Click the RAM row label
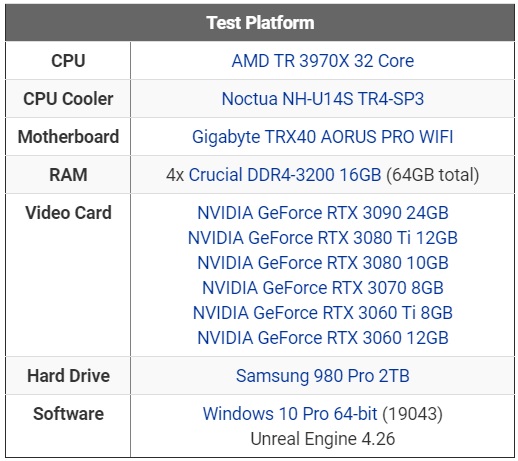This screenshot has width=518, height=461. point(68,175)
